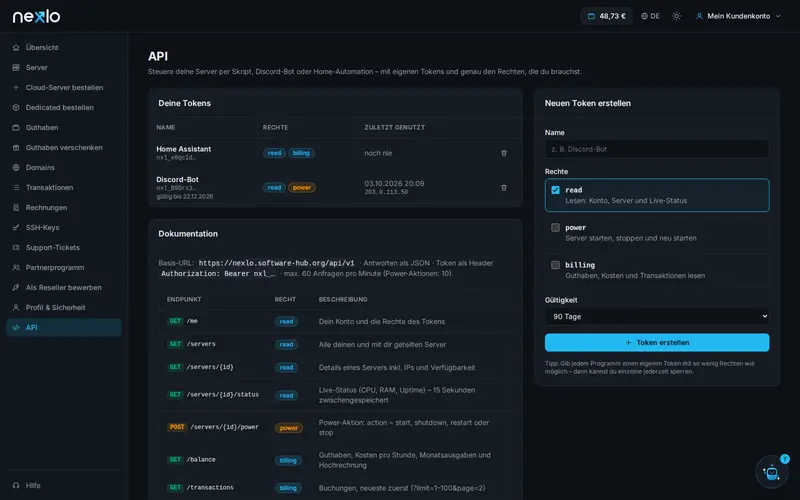This screenshot has width=800, height=500.
Task: Click the Domains globe icon in sidebar
Action: coord(16,167)
